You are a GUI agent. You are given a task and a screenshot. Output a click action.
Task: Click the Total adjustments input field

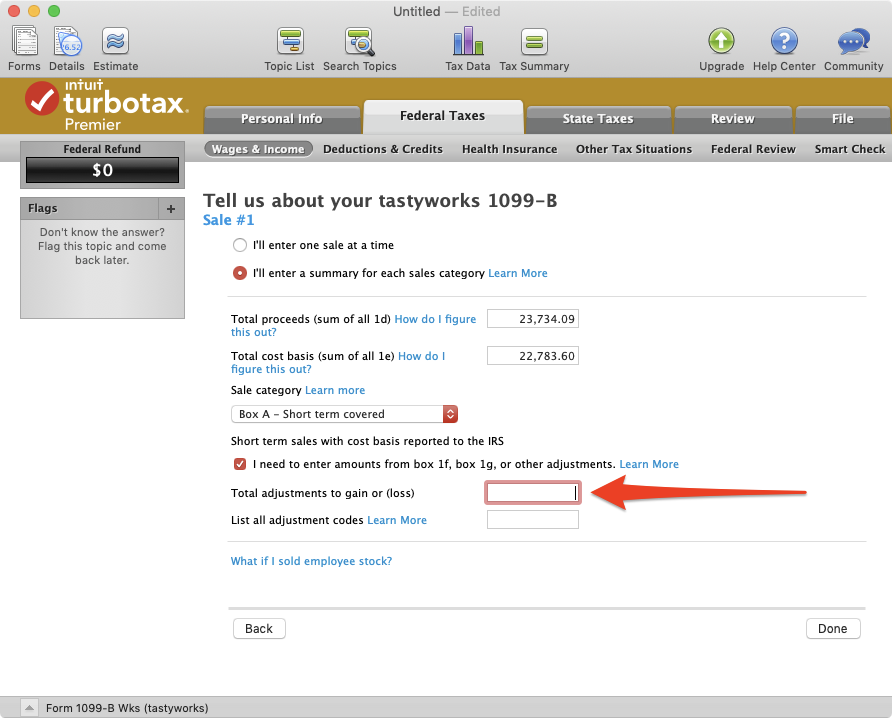point(532,492)
